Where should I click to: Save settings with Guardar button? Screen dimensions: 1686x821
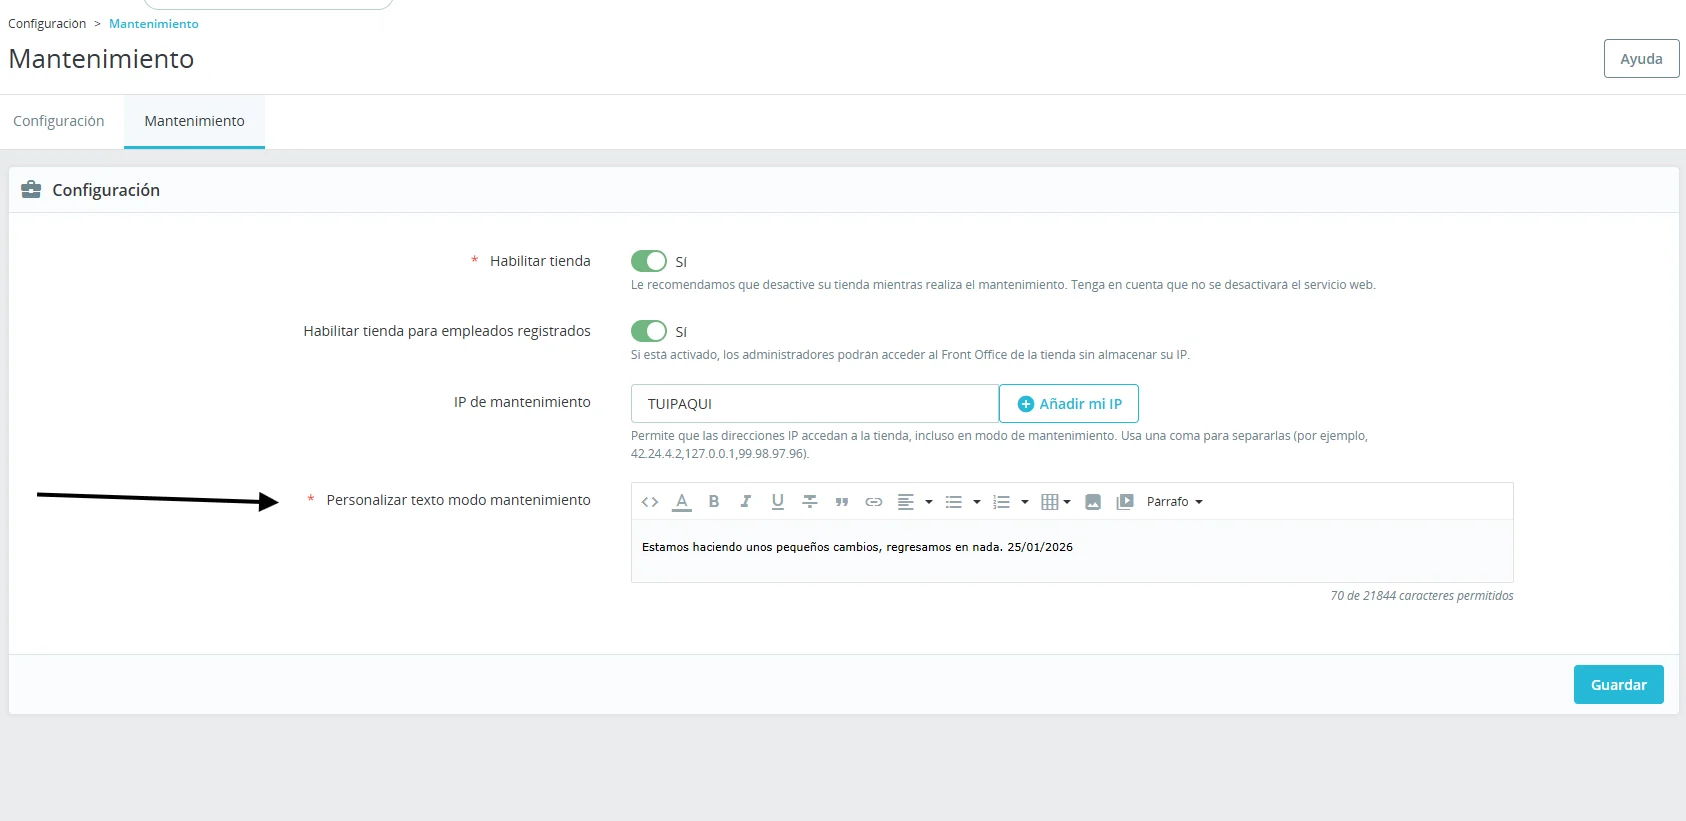click(1619, 685)
